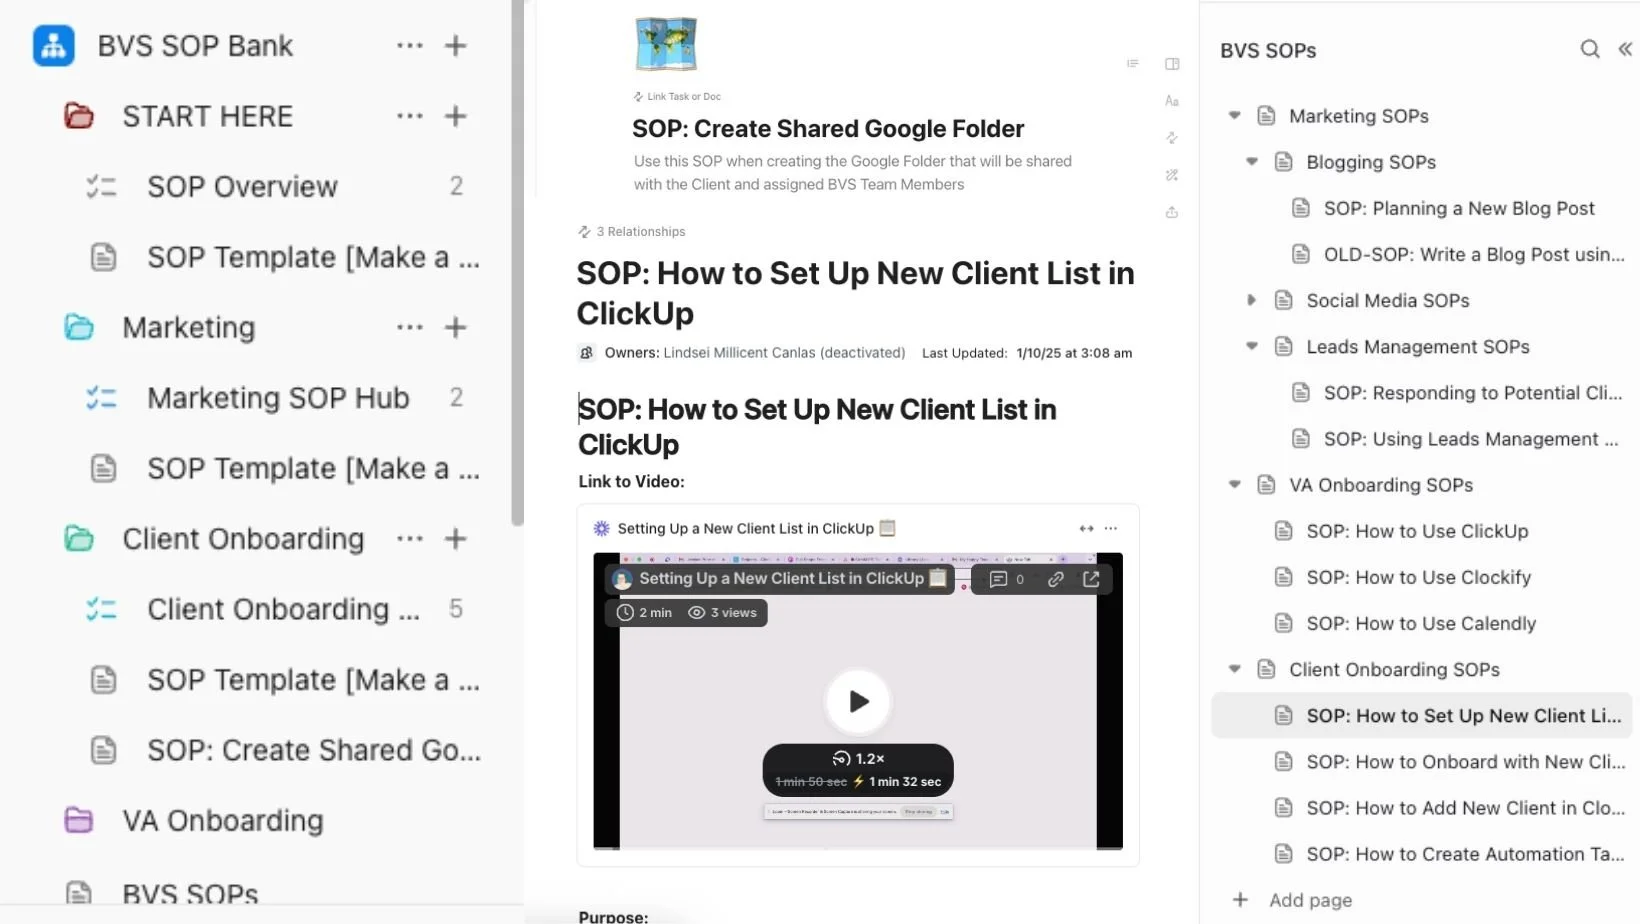Collapse the Marketing SOPs tree node

(x=1235, y=116)
